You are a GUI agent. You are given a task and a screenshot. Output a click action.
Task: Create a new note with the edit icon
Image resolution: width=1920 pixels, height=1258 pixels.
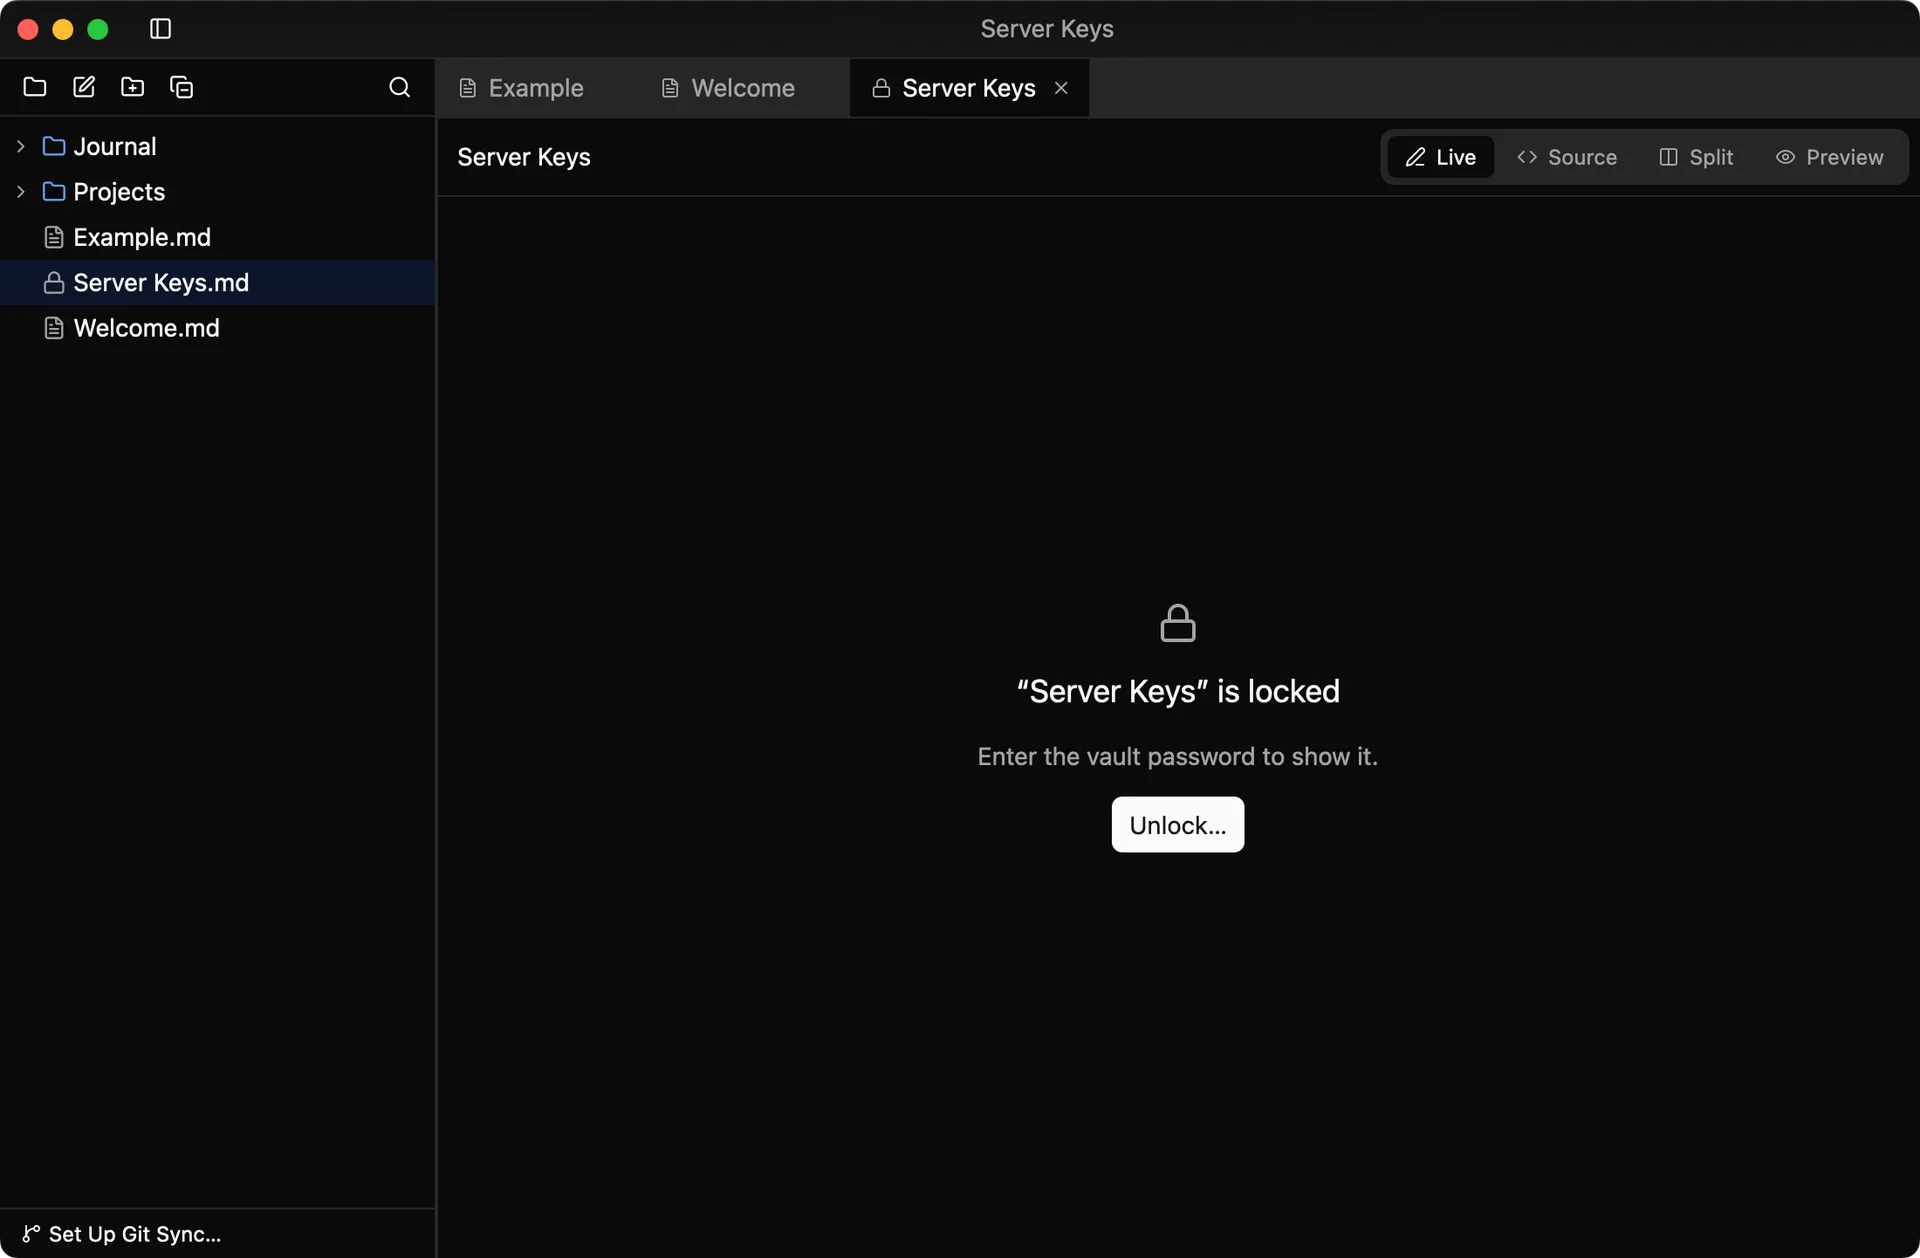click(x=84, y=87)
